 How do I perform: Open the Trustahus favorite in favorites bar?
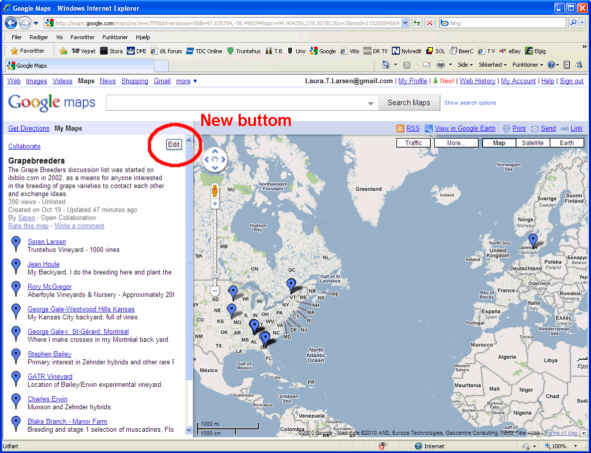click(244, 51)
